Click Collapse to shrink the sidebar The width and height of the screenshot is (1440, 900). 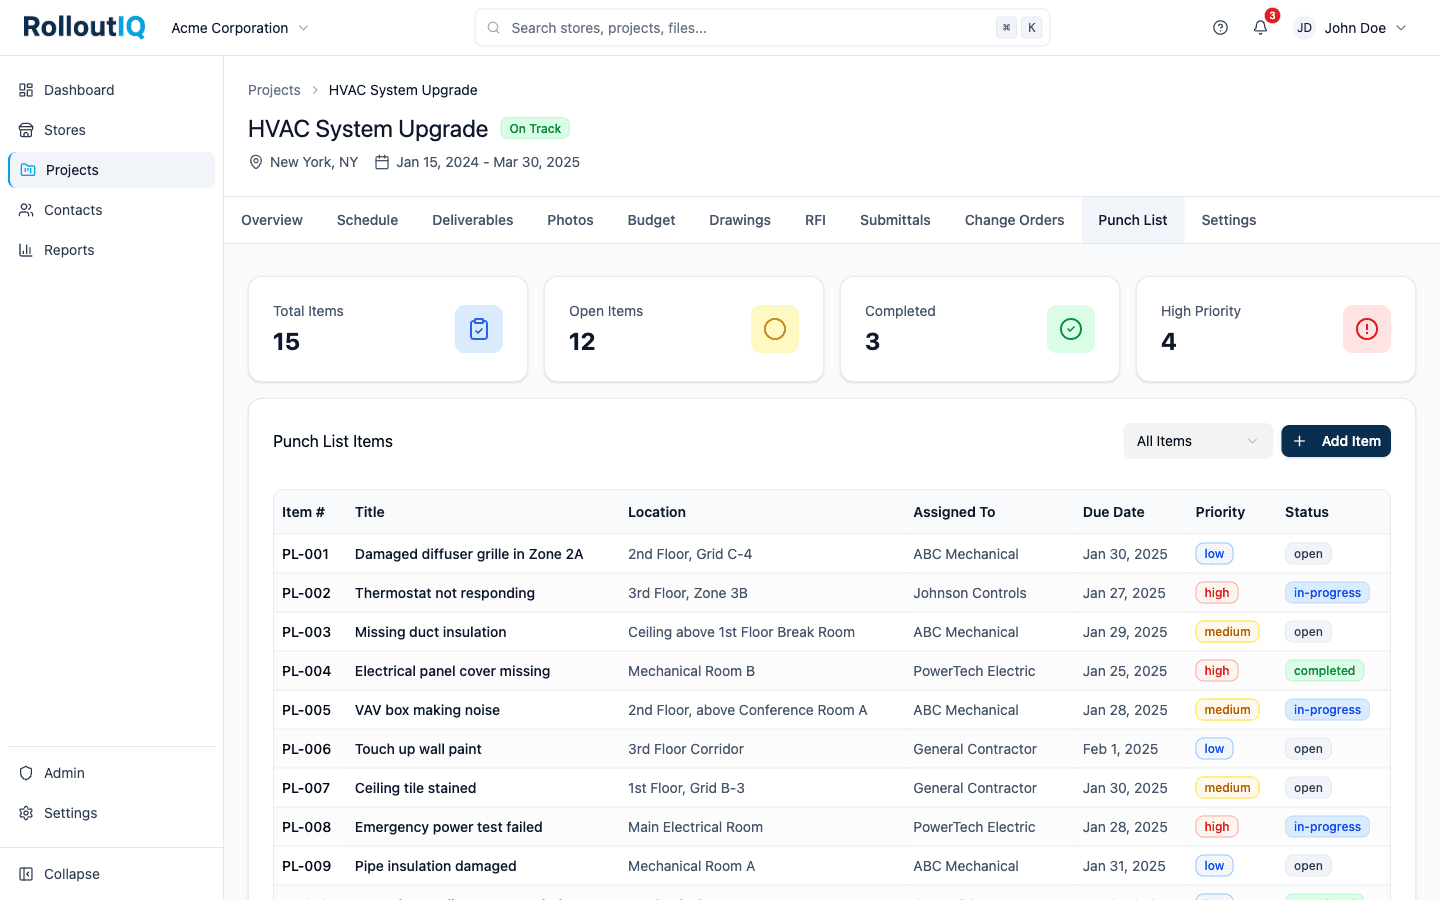pyautogui.click(x=111, y=874)
